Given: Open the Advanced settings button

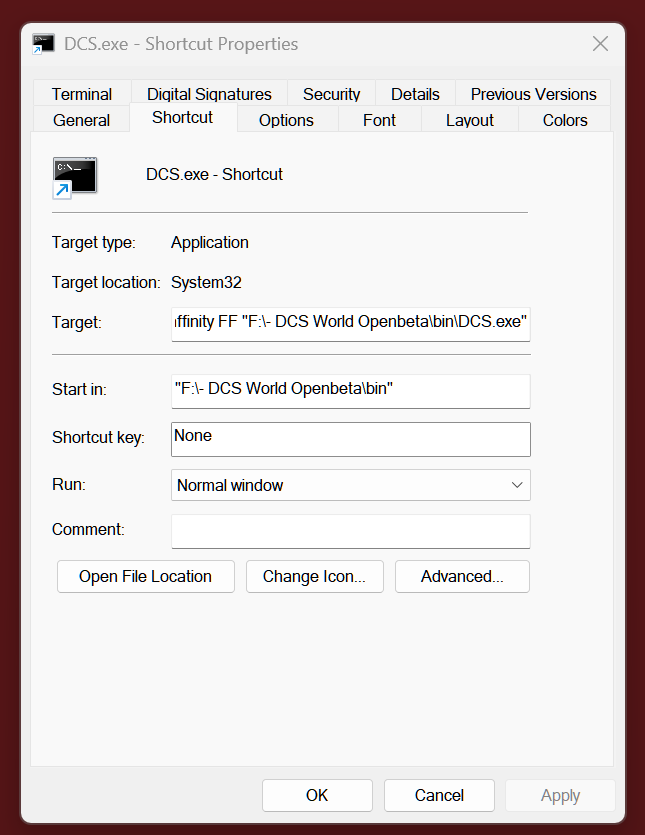Looking at the screenshot, I should click(x=462, y=576).
